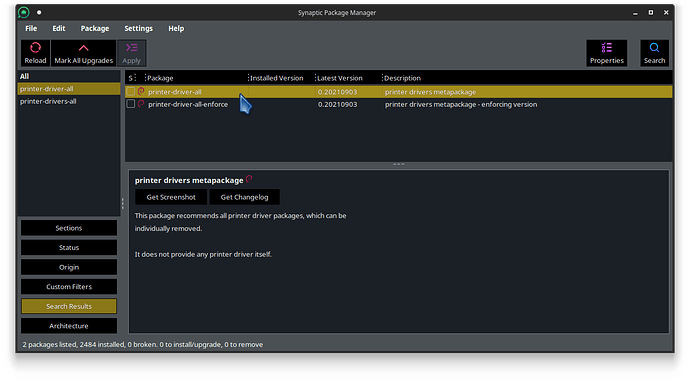Close the Synaptic Package Manager window
690x385 pixels.
coord(666,13)
